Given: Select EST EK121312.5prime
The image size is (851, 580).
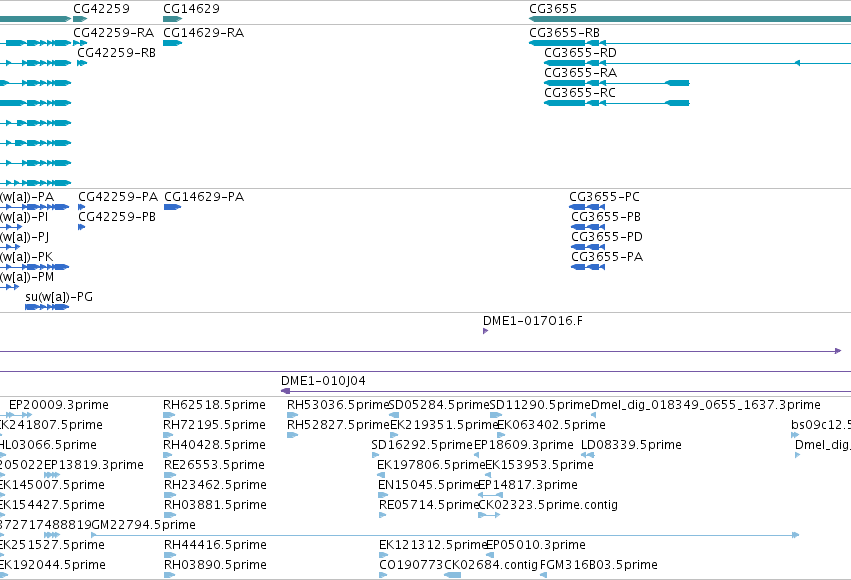Looking at the screenshot, I should tap(433, 545).
